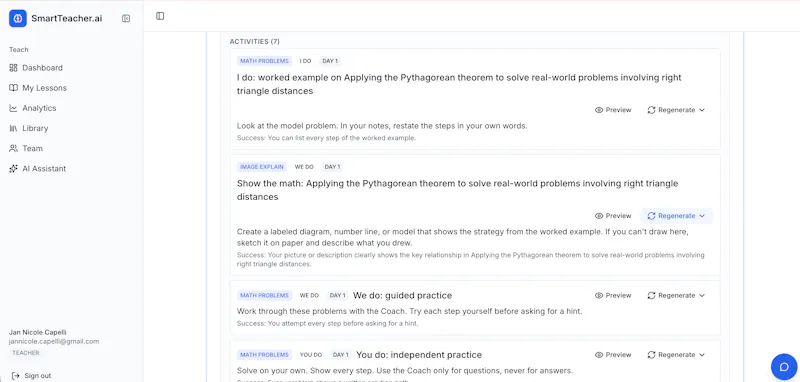This screenshot has width=800, height=382.
Task: Click the refresh icon in the worked example Regenerate
Action: pos(652,110)
